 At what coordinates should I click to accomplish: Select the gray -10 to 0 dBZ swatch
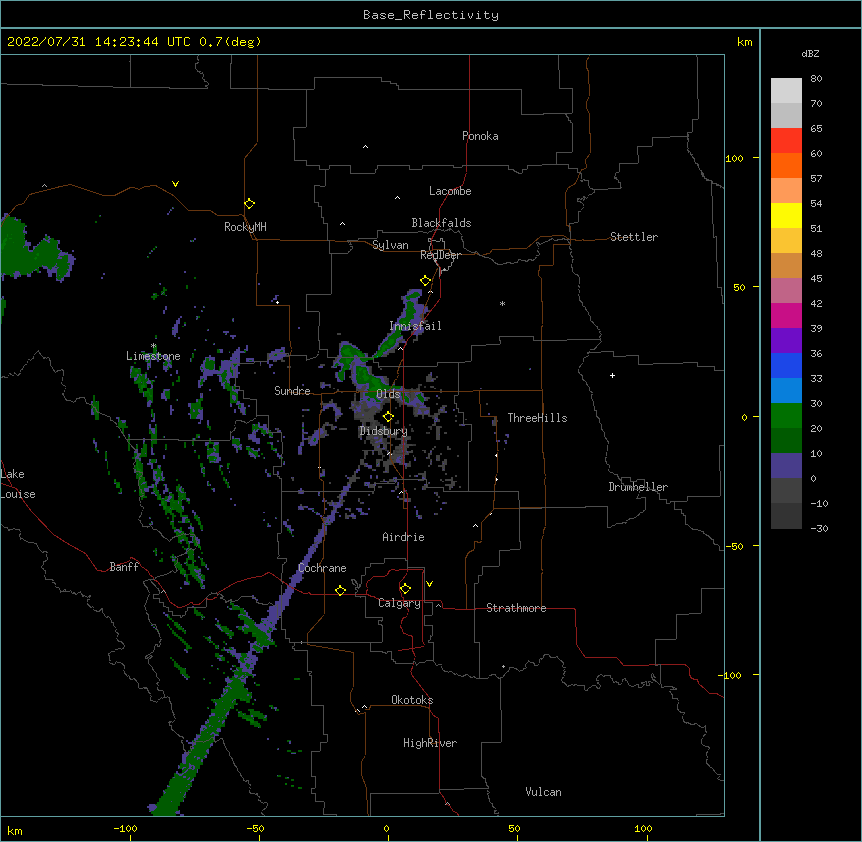tap(786, 491)
